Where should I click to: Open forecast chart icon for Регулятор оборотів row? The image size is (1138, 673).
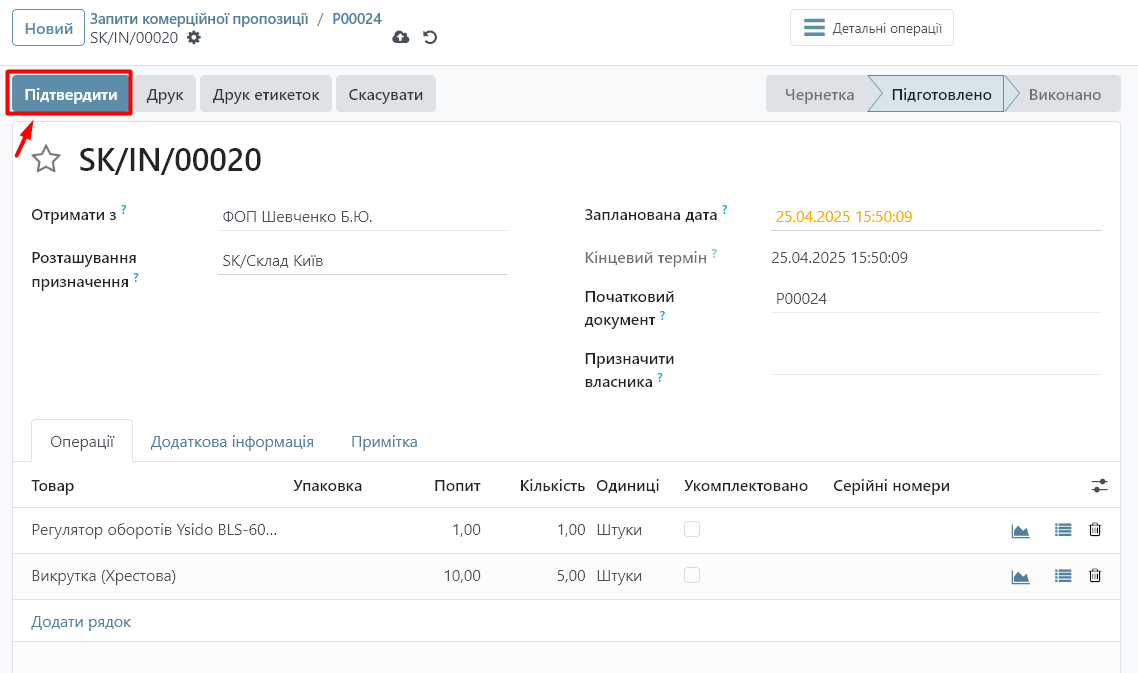[1020, 530]
